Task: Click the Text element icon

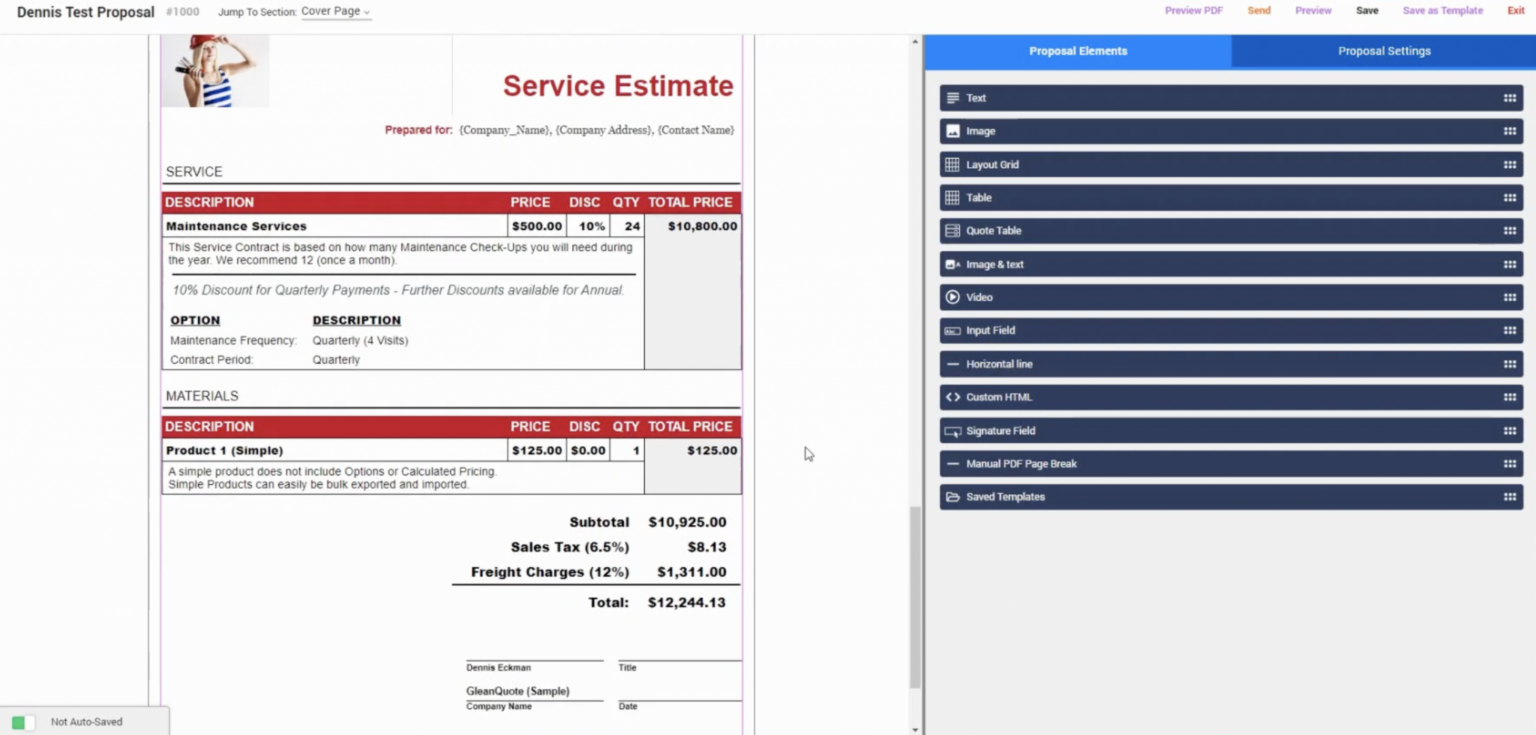Action: point(952,98)
